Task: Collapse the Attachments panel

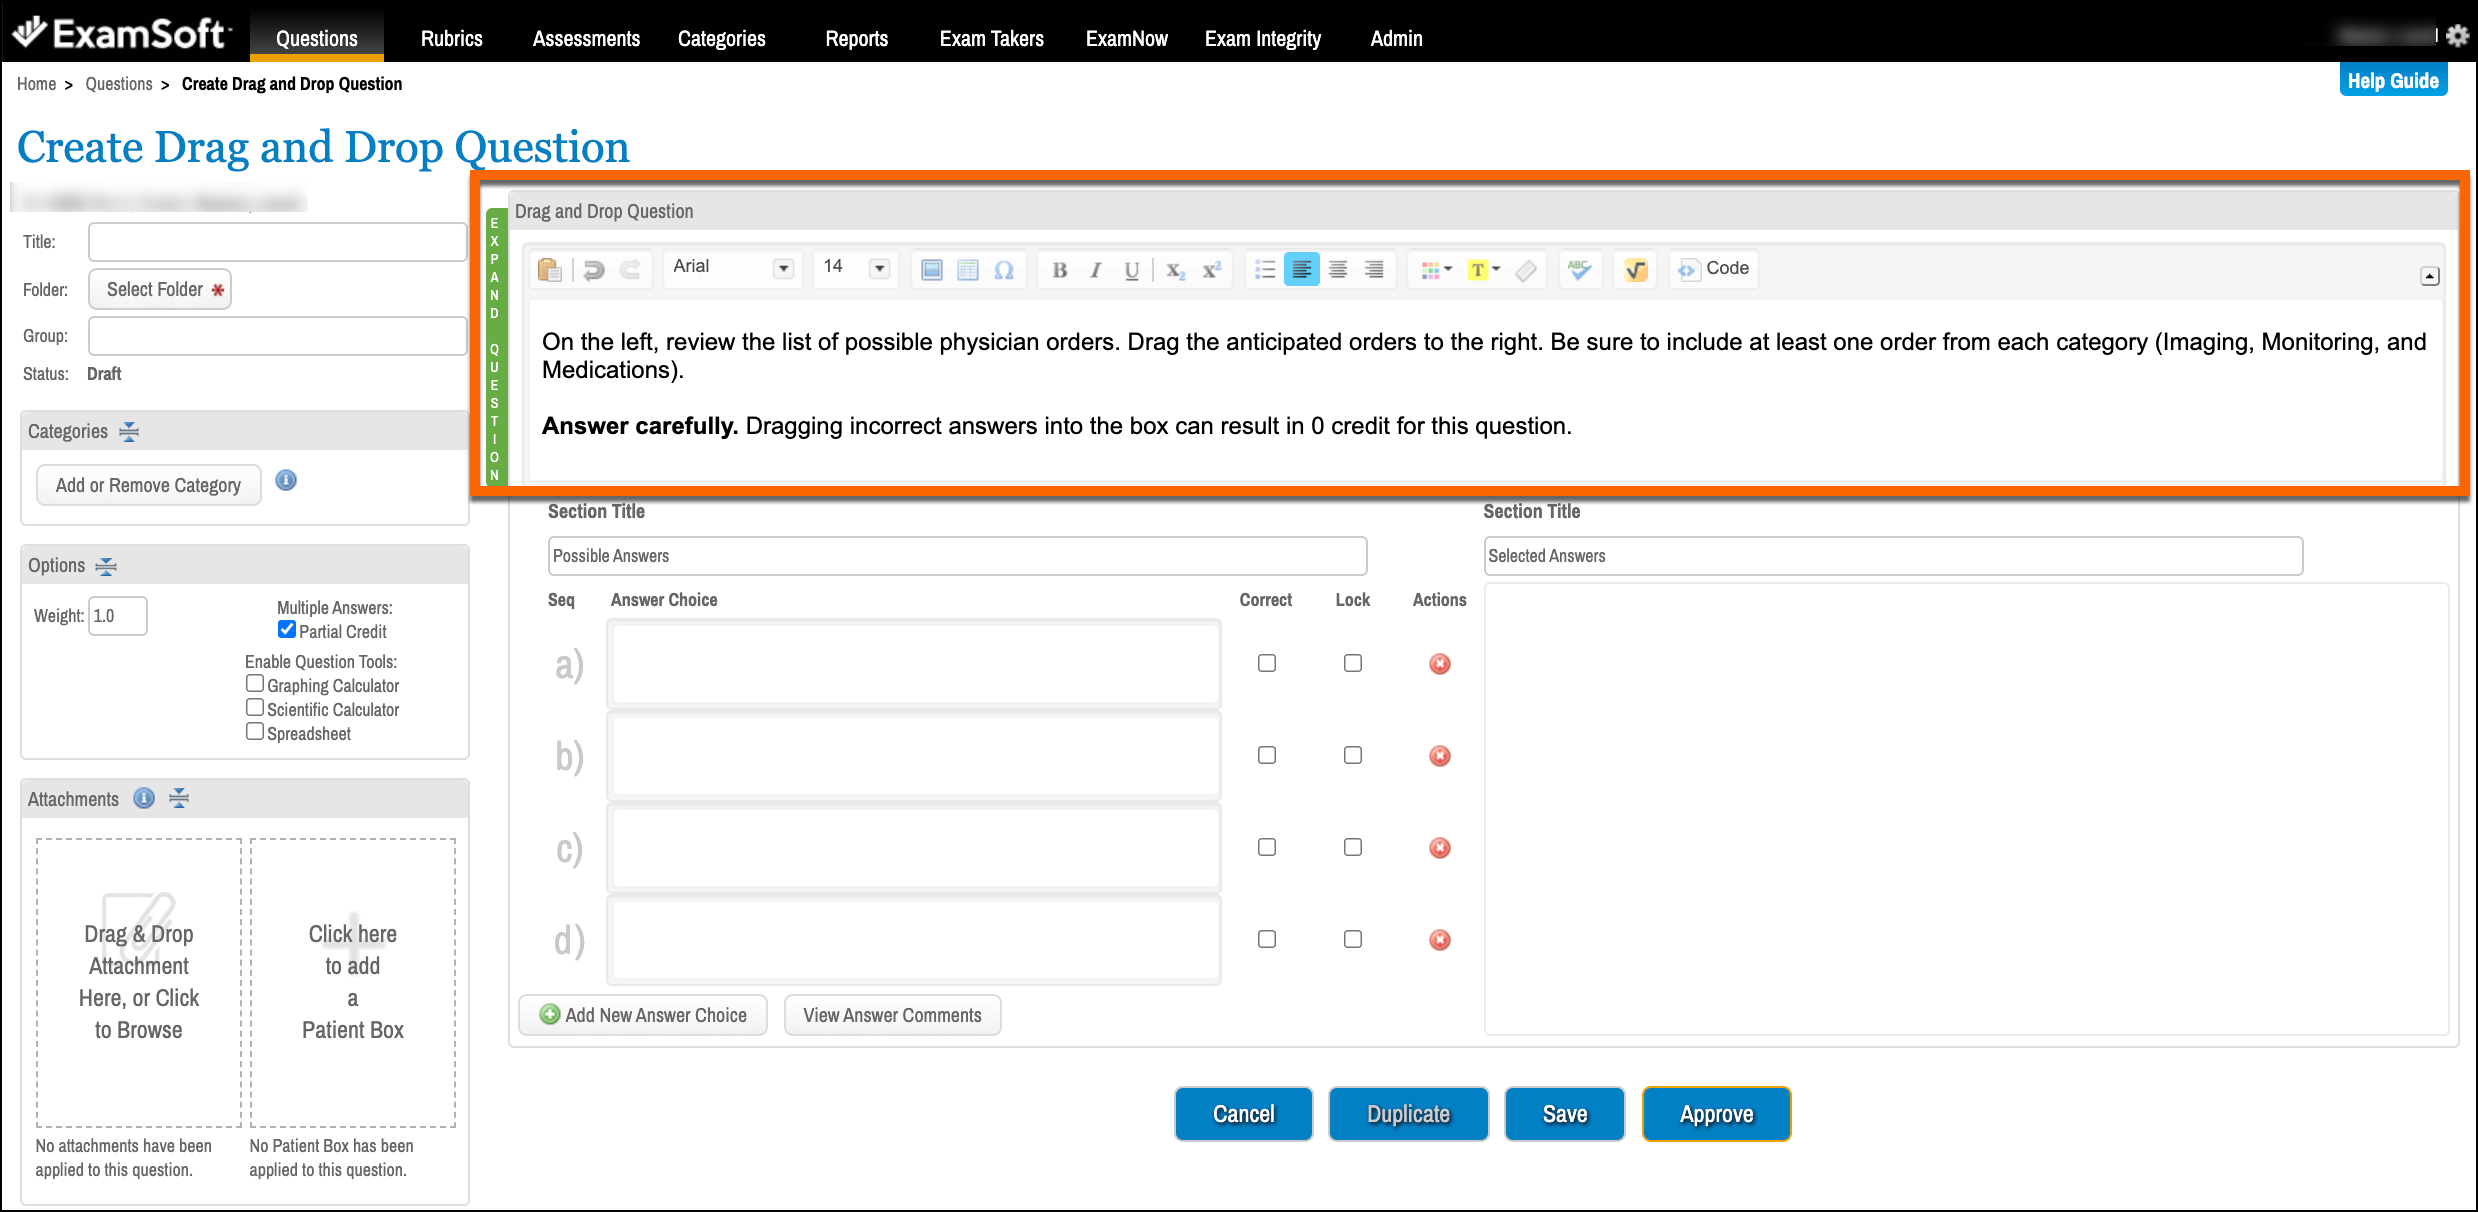Action: (x=179, y=798)
